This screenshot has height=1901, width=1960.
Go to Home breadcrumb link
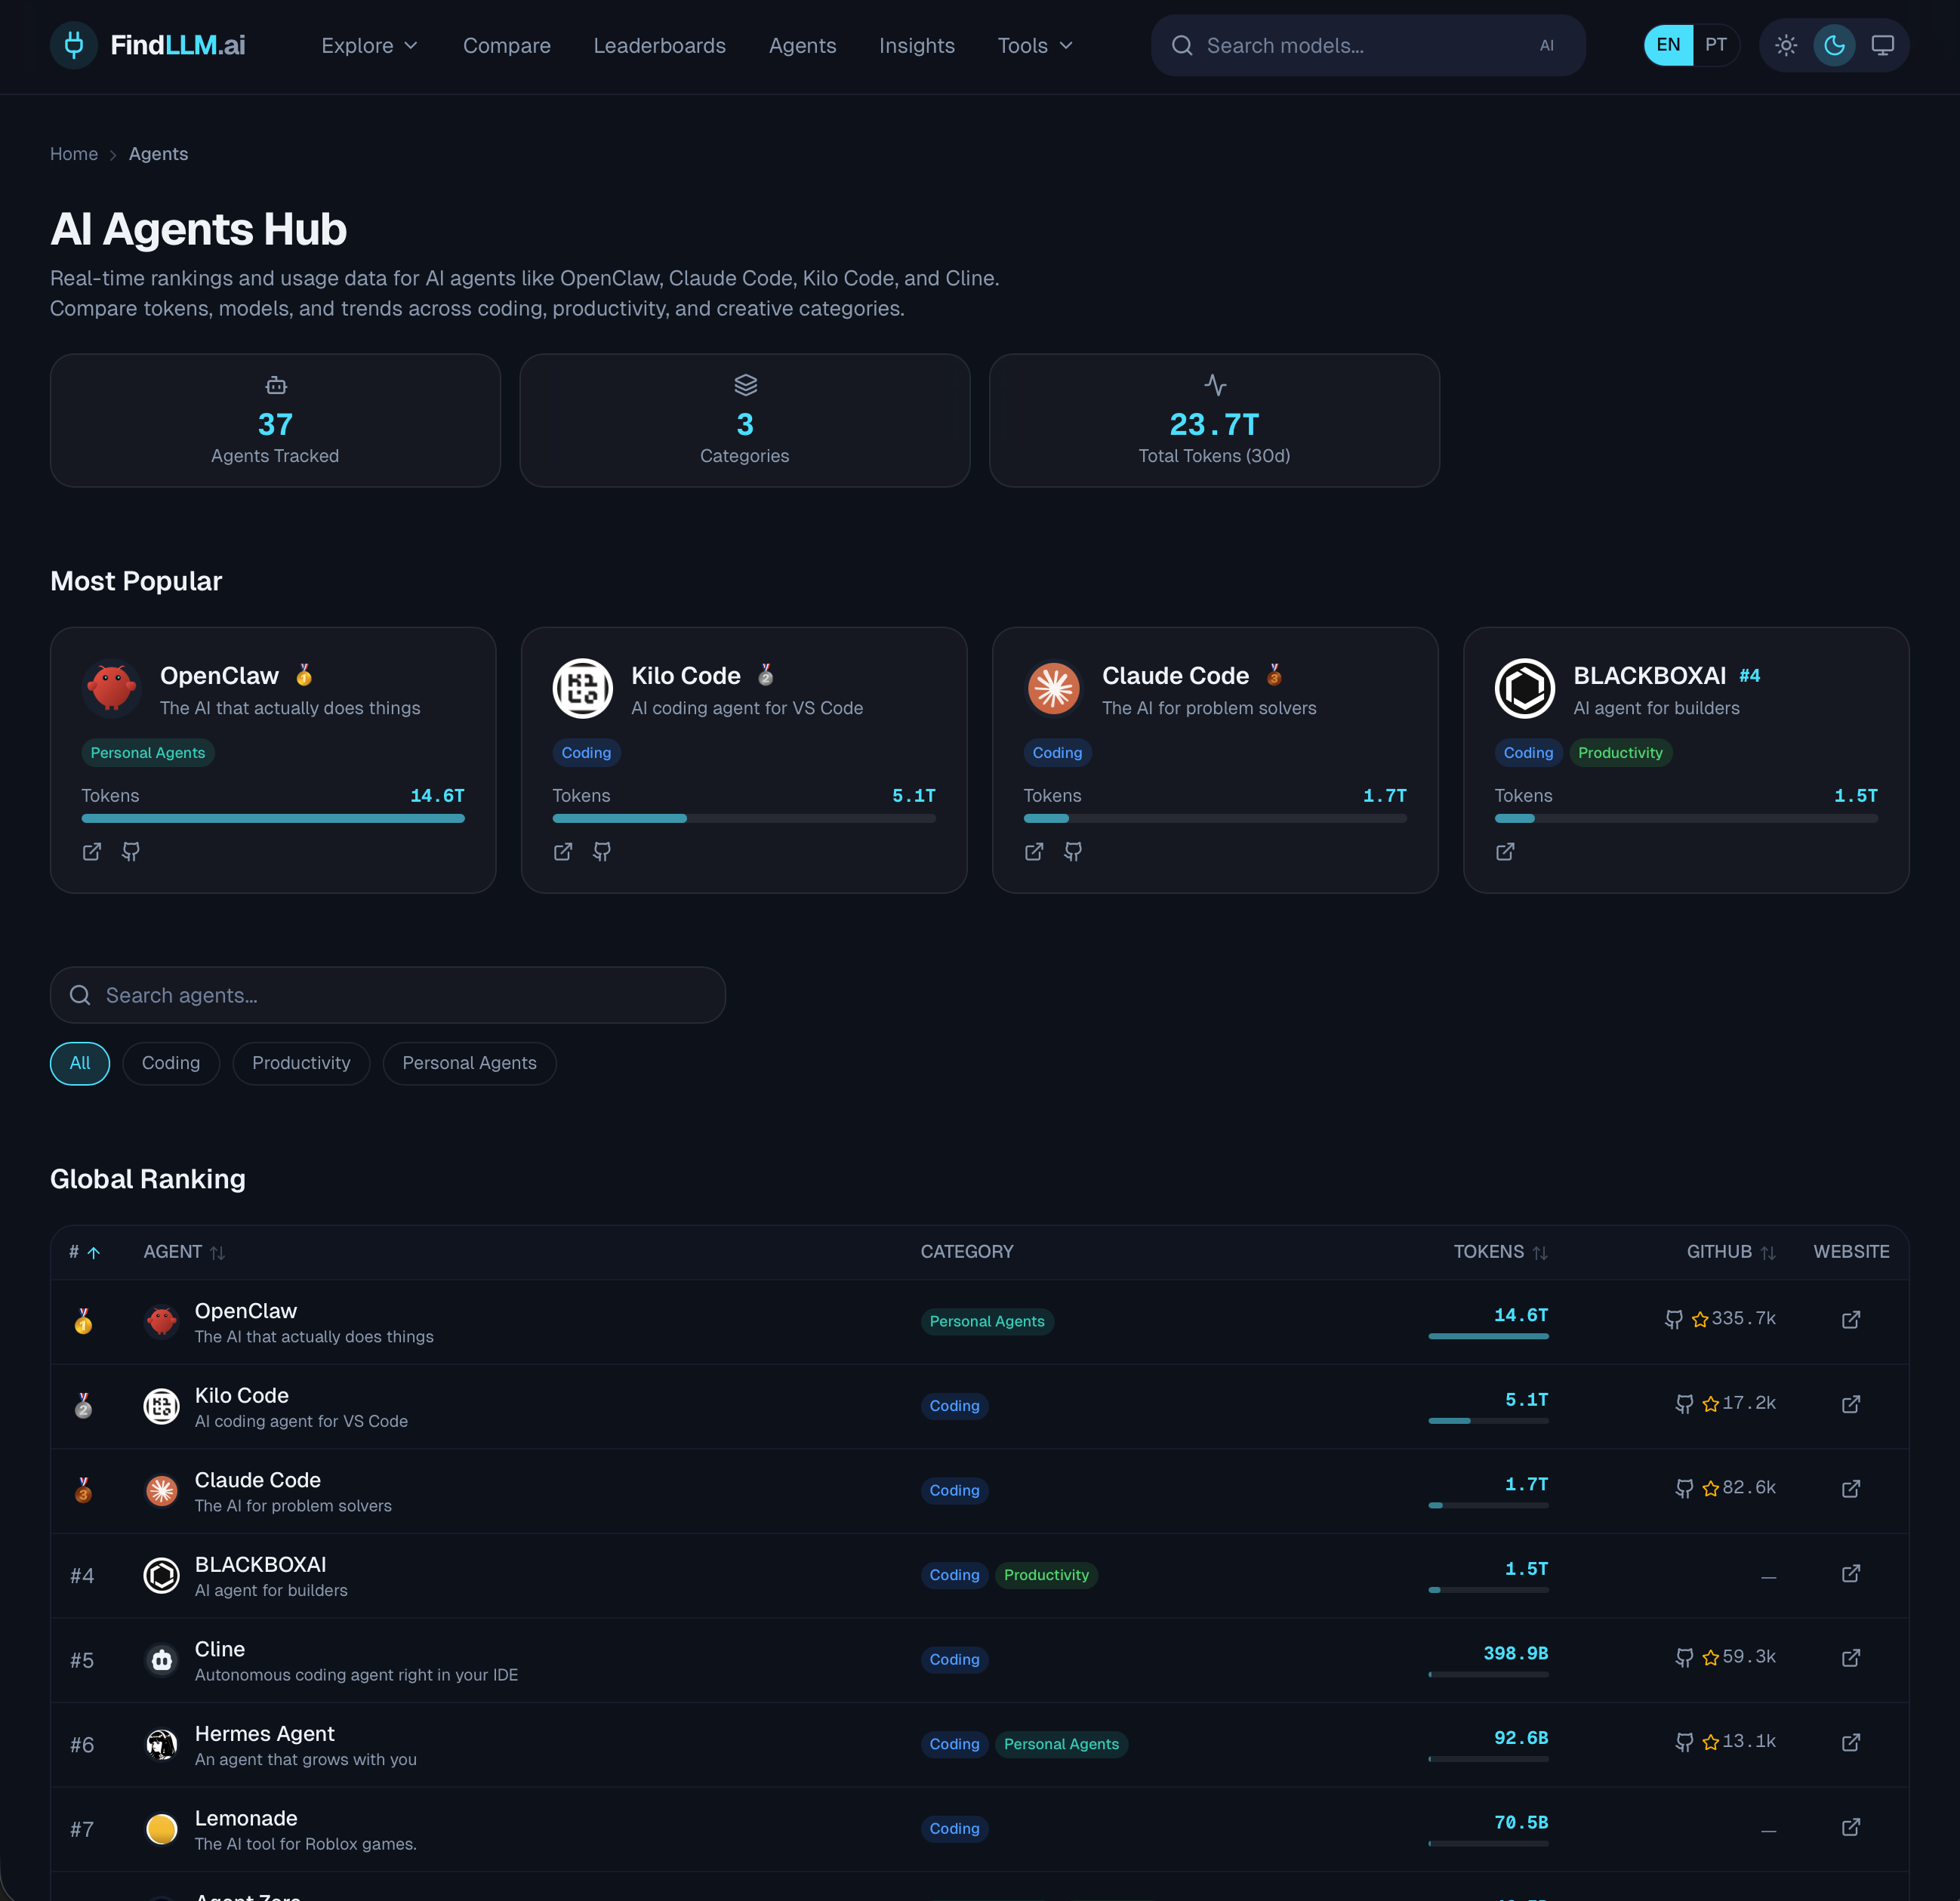pos(74,154)
